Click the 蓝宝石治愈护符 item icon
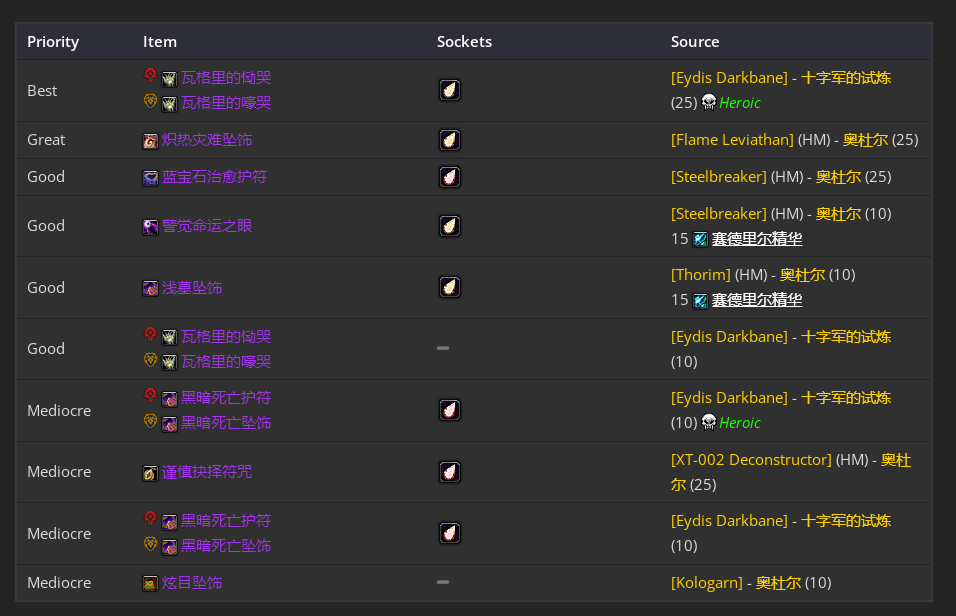 (151, 178)
